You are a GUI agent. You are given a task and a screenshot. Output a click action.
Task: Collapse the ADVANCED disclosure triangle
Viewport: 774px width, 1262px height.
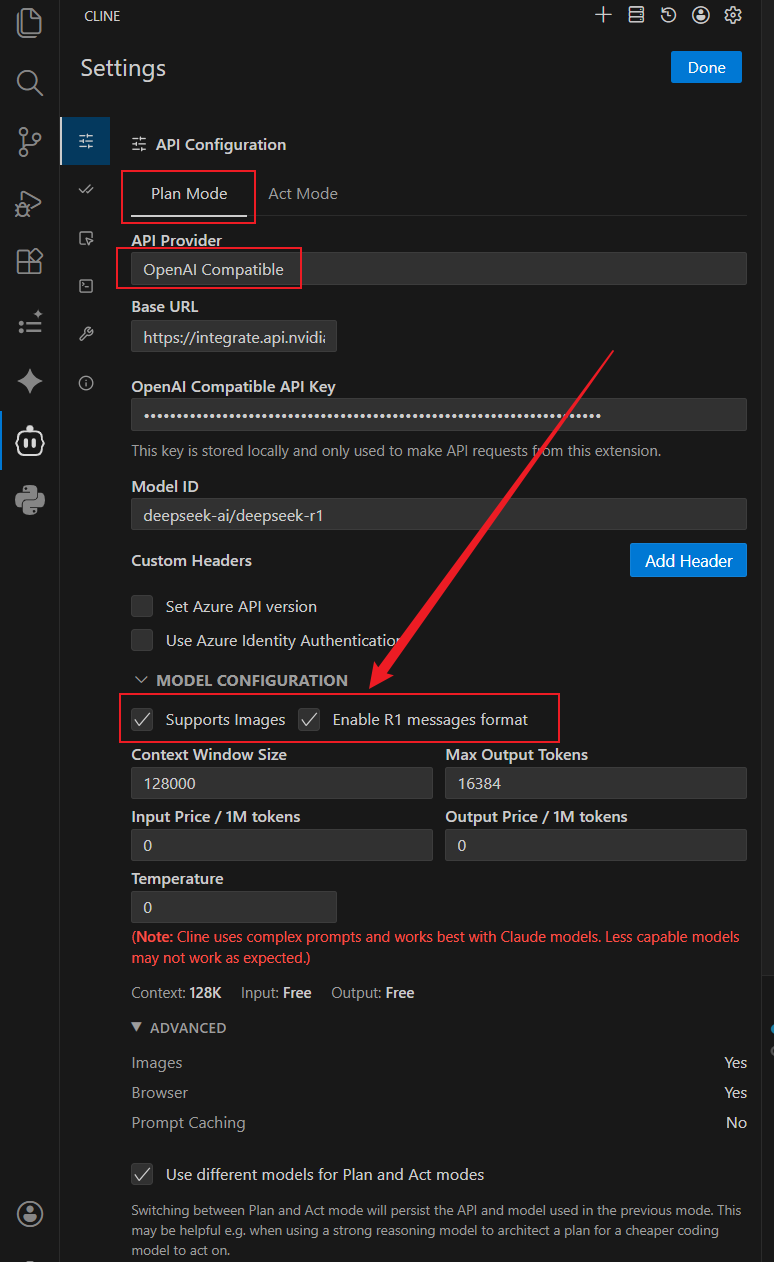click(136, 1027)
